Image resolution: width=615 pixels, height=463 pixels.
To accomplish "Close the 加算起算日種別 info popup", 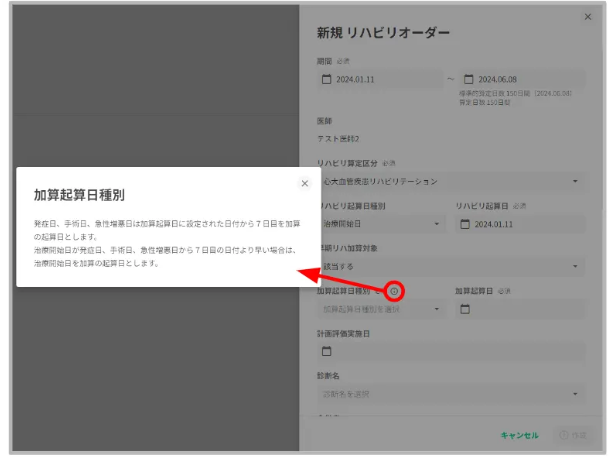I will point(304,183).
